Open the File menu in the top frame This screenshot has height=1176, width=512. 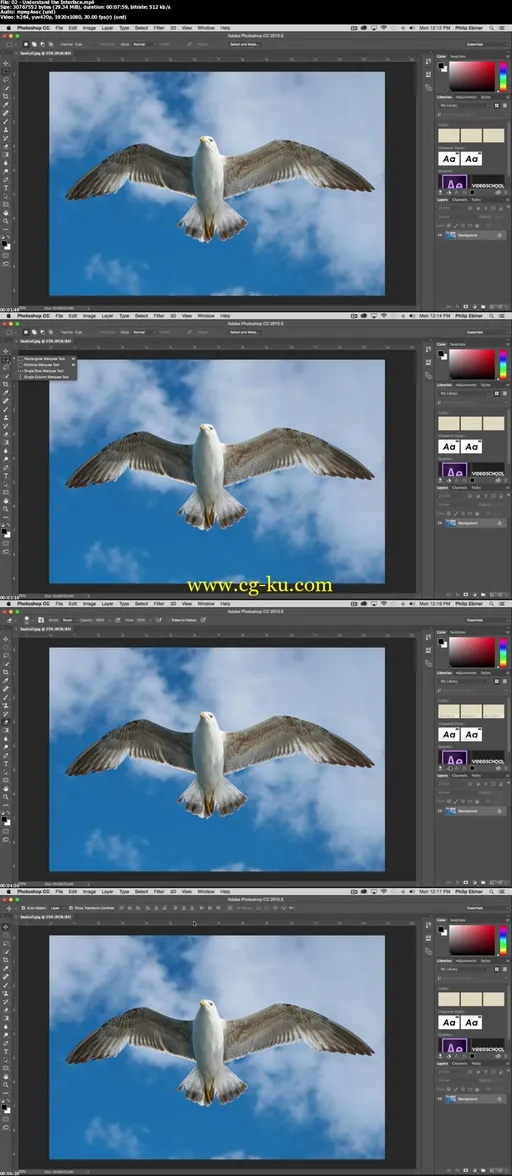coord(59,28)
